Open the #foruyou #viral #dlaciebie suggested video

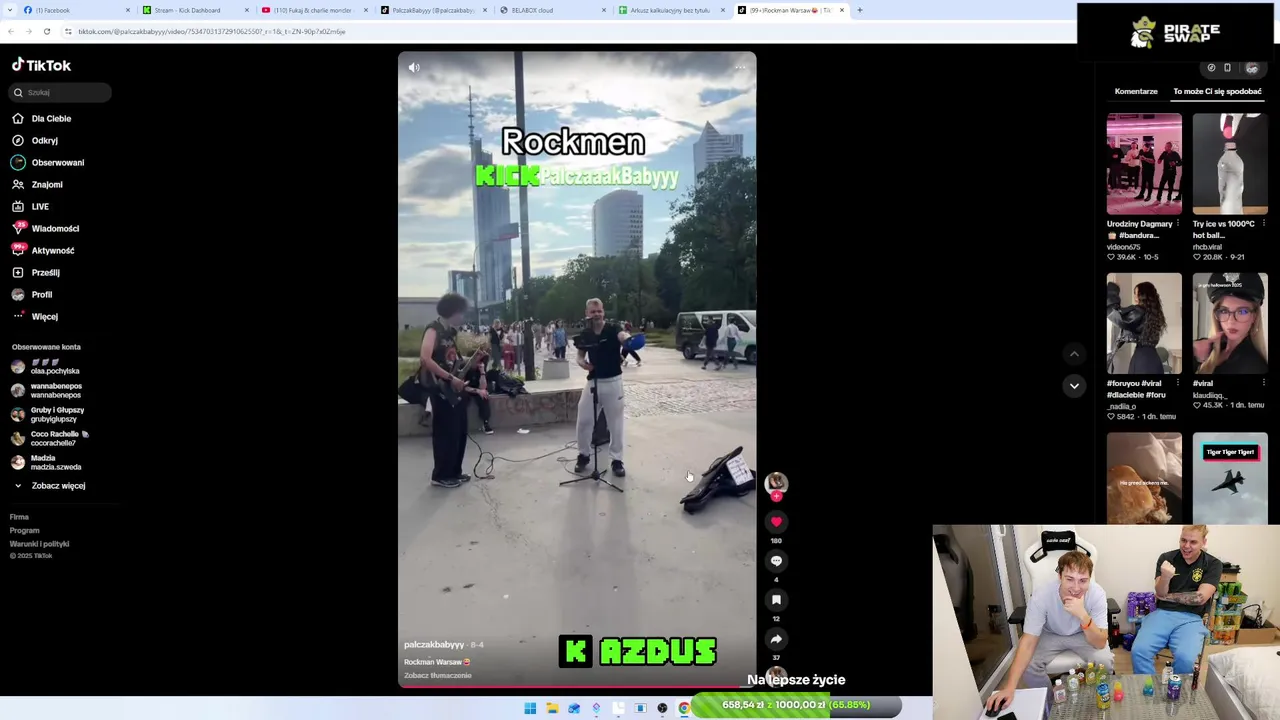point(1144,324)
